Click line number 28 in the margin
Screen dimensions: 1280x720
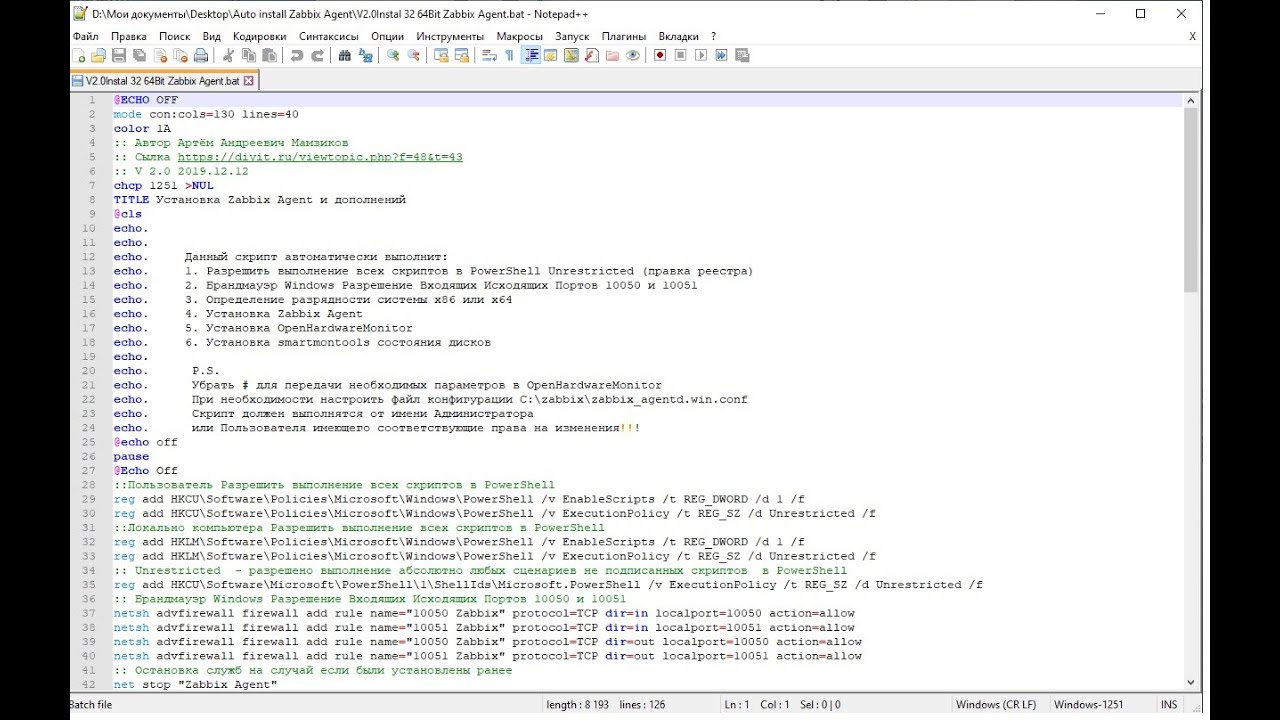point(90,485)
